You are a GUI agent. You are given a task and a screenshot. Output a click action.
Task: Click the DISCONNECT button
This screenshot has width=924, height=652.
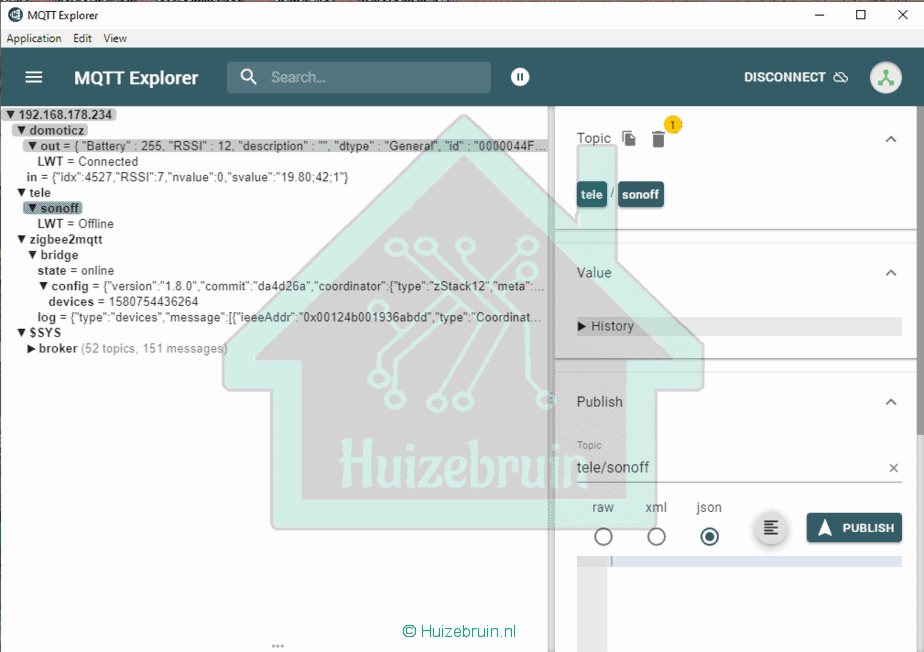[796, 77]
